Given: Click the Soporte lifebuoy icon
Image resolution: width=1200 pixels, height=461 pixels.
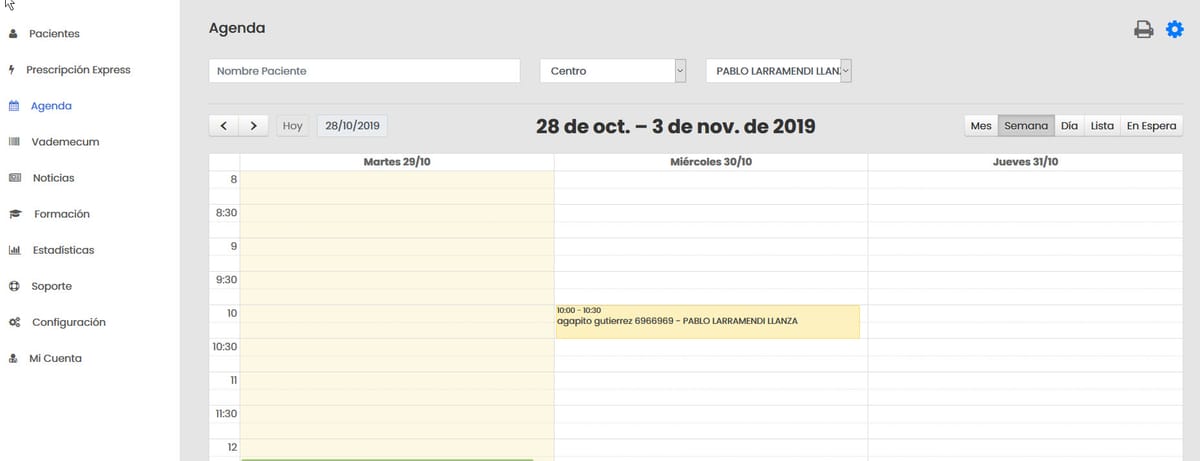Looking at the screenshot, I should pyautogui.click(x=14, y=286).
